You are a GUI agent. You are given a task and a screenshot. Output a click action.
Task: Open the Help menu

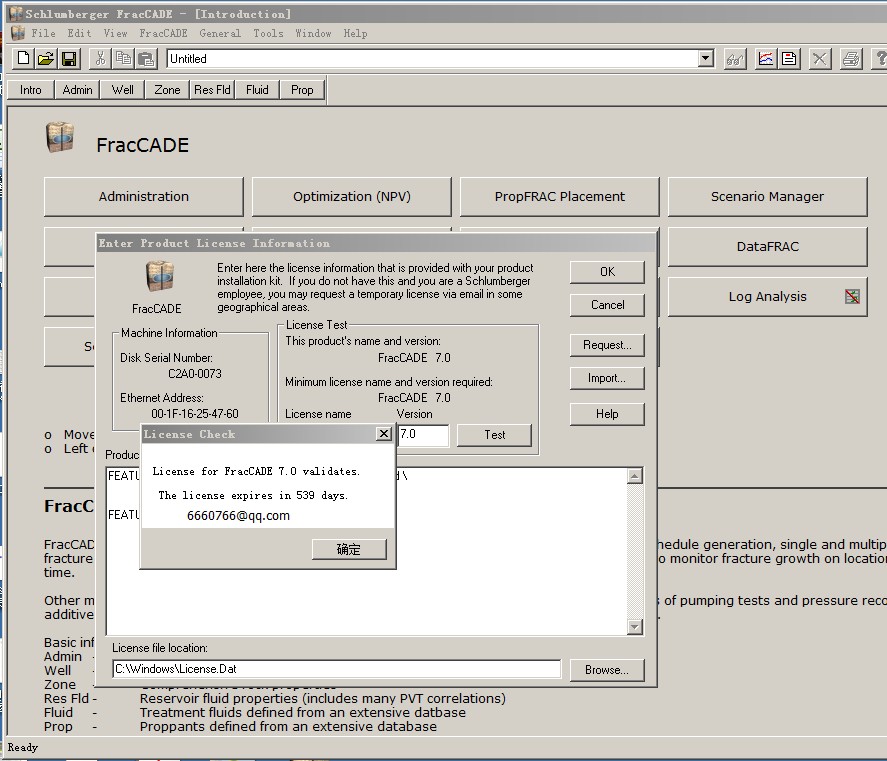pos(355,33)
